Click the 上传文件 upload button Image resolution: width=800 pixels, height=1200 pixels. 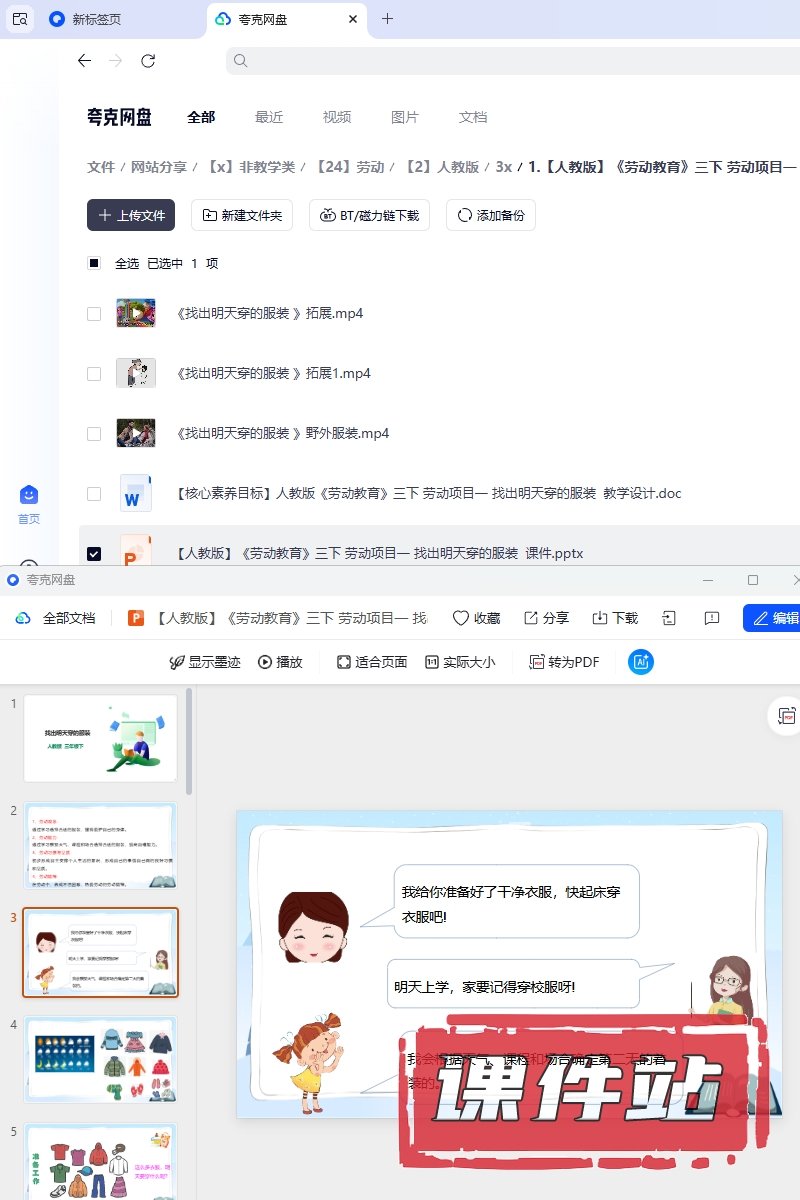click(x=131, y=215)
